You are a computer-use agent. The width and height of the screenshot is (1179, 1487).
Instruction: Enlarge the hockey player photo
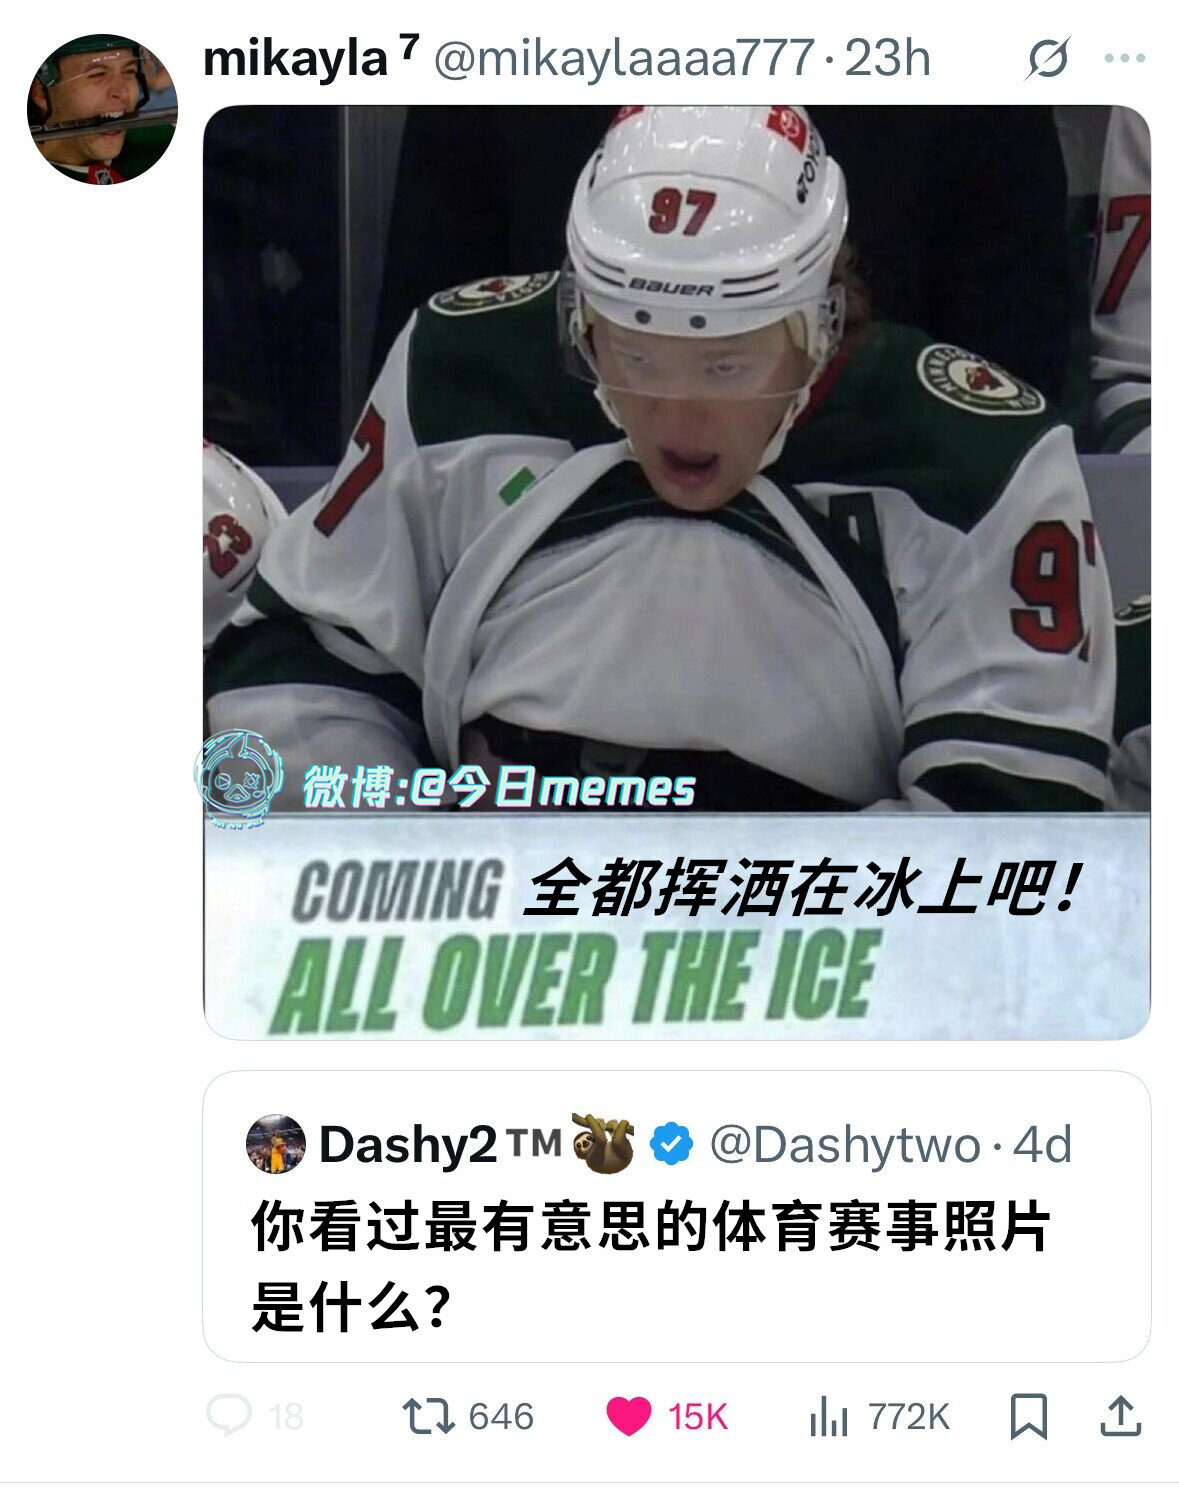676,572
